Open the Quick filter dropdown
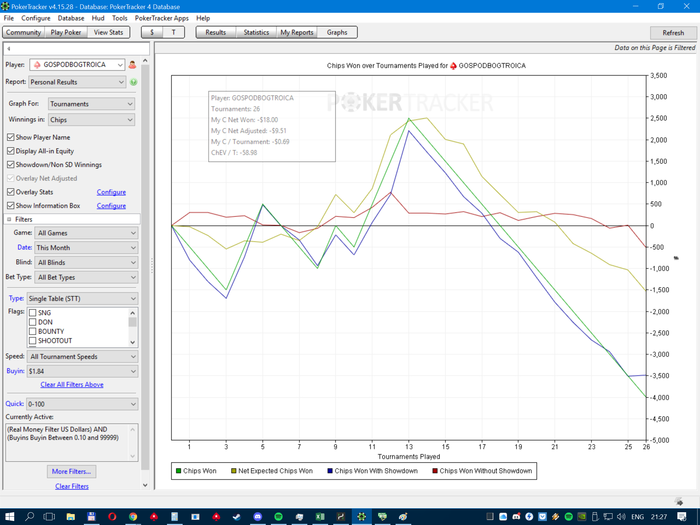Screen dimensions: 700x525 [82, 404]
